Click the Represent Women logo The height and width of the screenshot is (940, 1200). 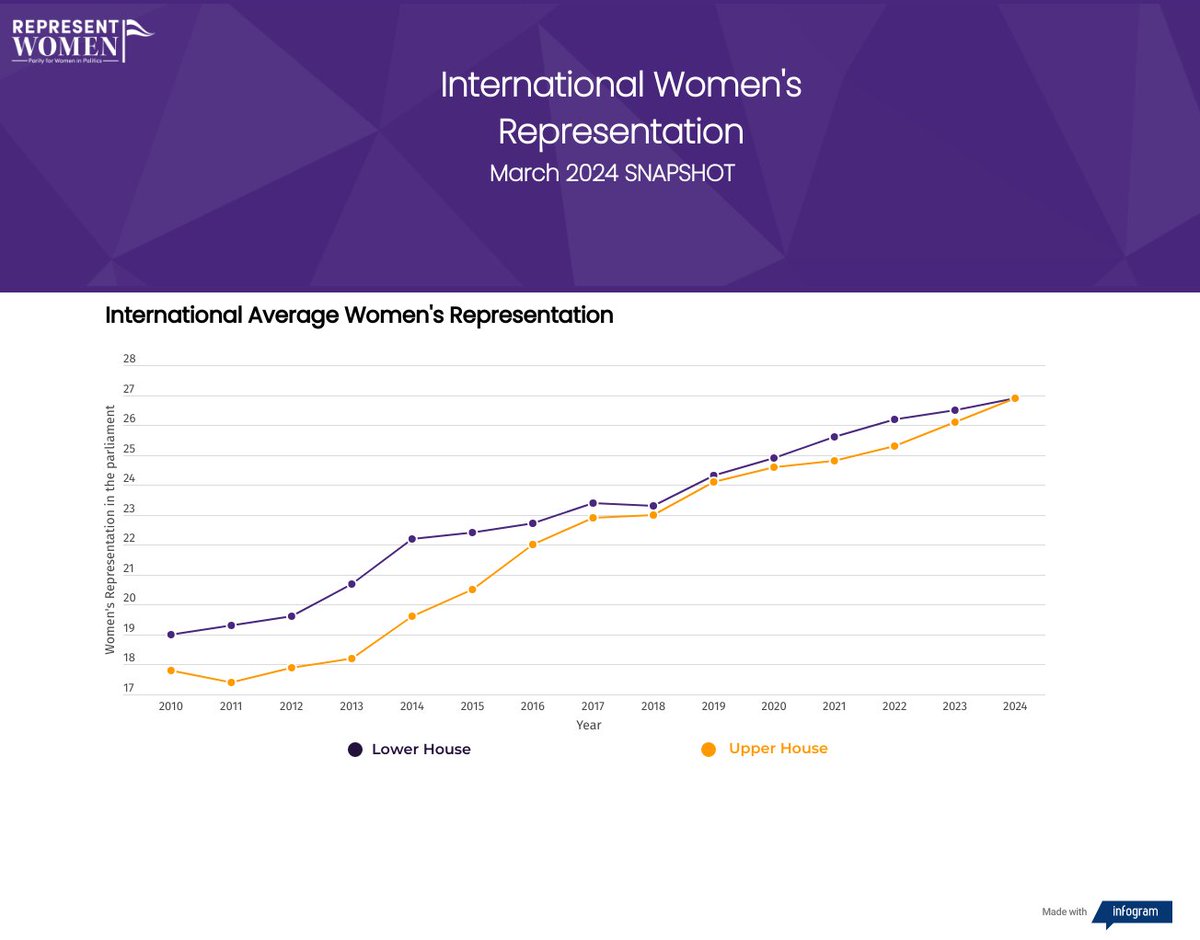point(82,39)
